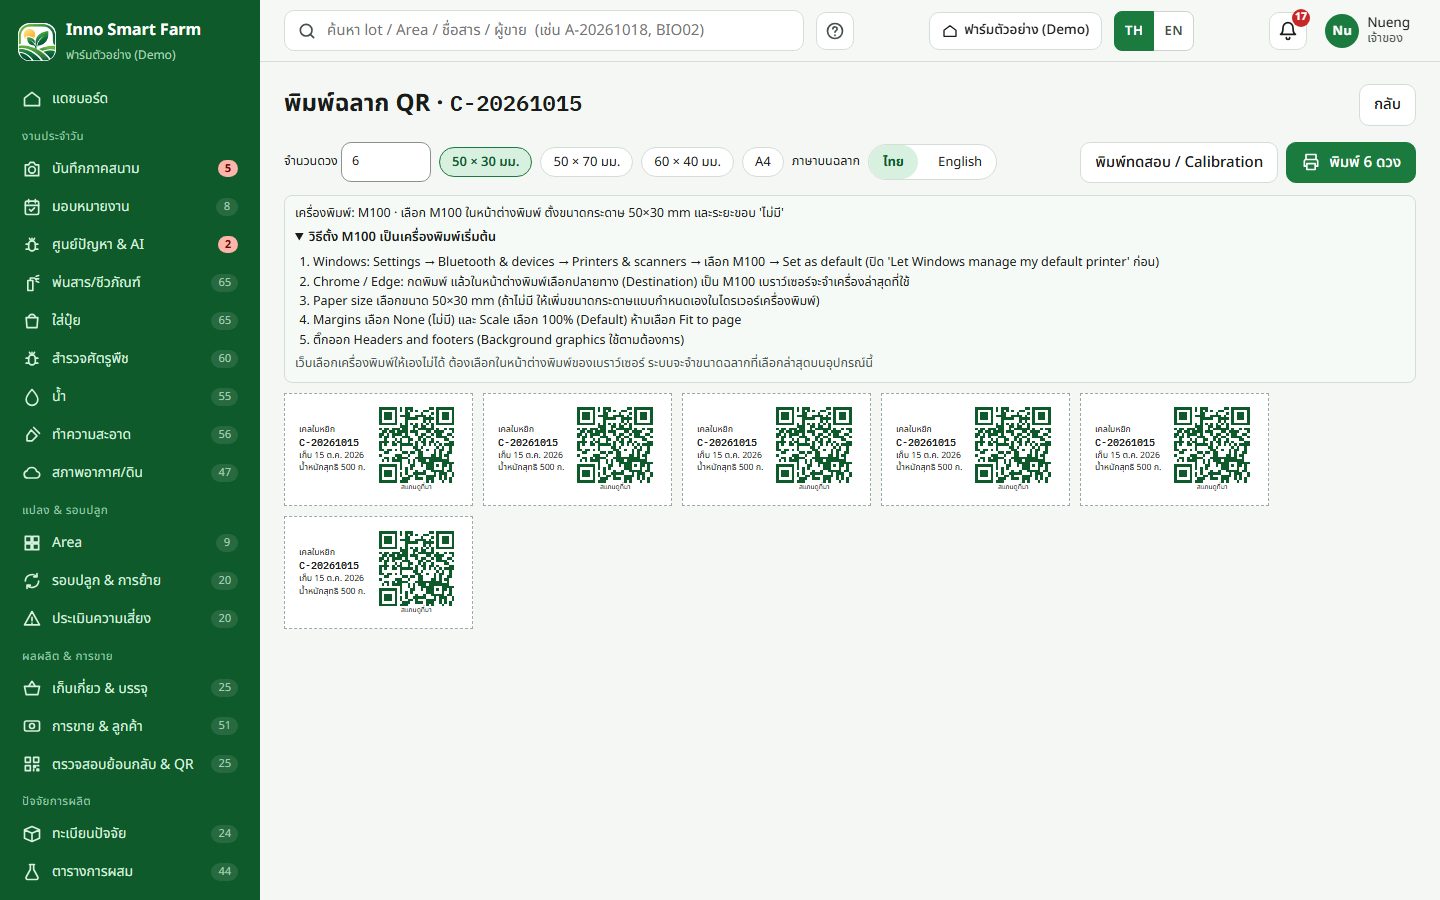Go to บันทึกภาคสนาม in sidebar
The width and height of the screenshot is (1440, 900).
pos(130,169)
